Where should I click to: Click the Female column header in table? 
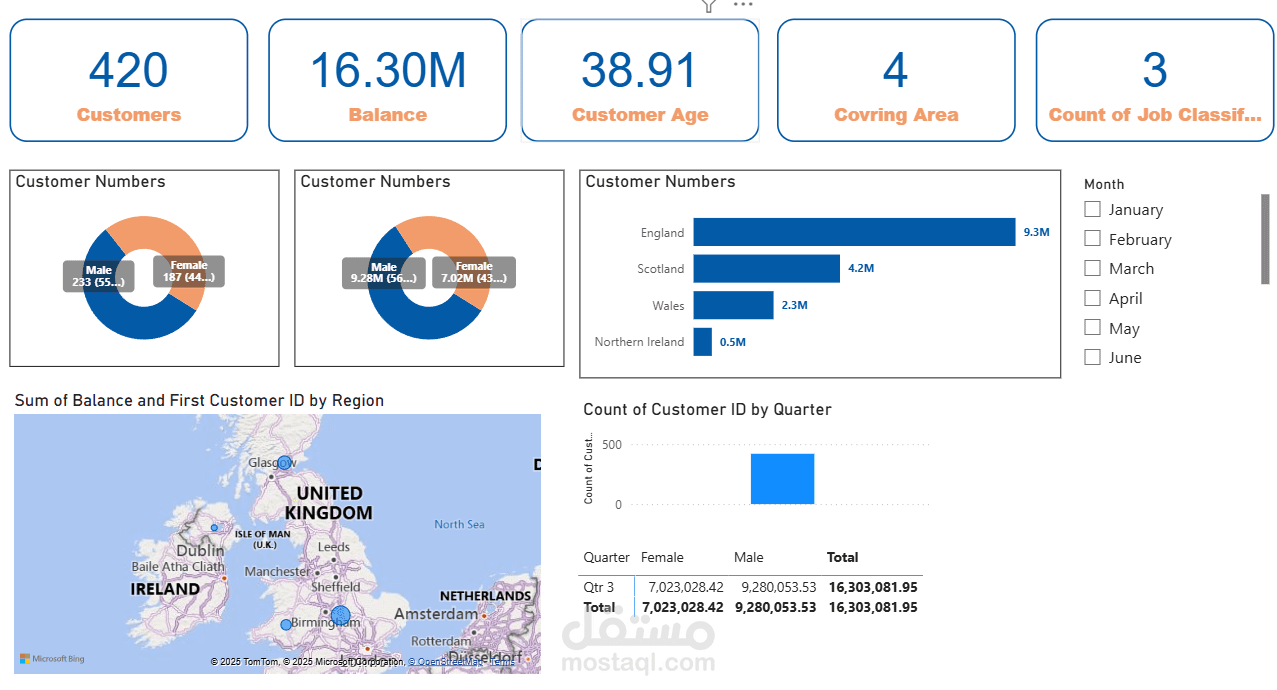pyautogui.click(x=662, y=557)
